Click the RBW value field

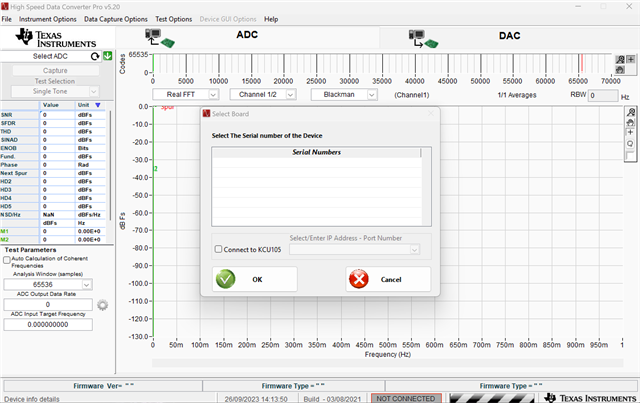[604, 96]
